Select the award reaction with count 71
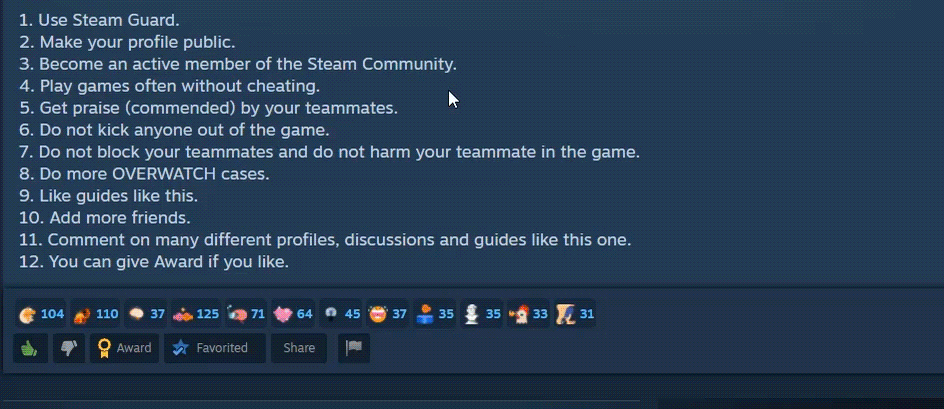Viewport: 944px width, 409px height. pos(246,314)
